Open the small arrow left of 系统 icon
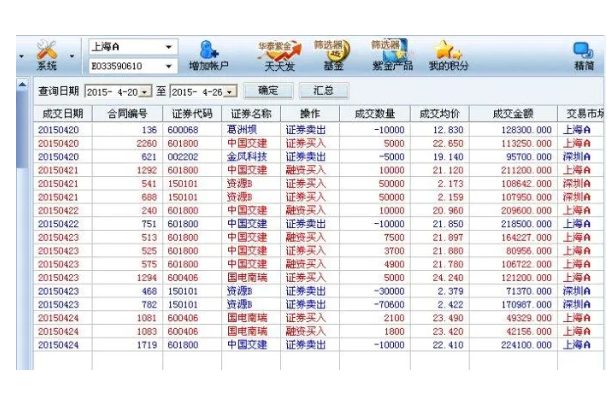This screenshot has width=613, height=409. (22, 56)
